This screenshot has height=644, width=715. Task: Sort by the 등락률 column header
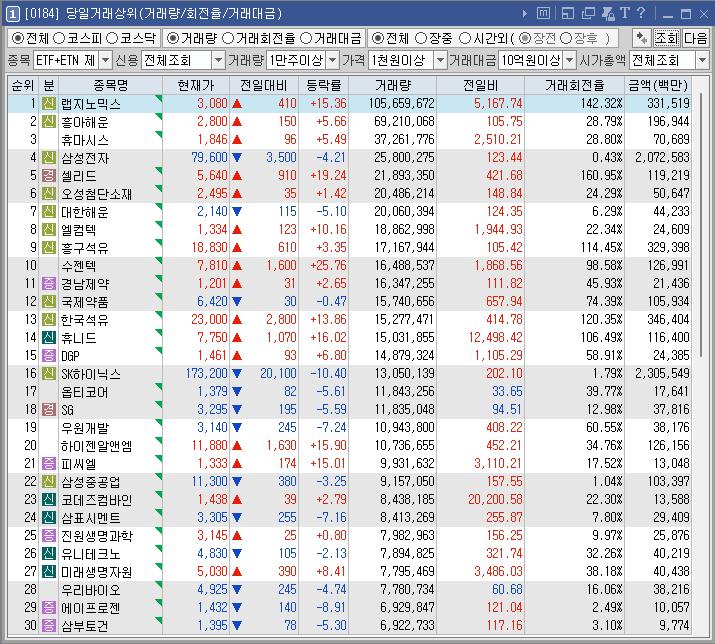point(323,85)
